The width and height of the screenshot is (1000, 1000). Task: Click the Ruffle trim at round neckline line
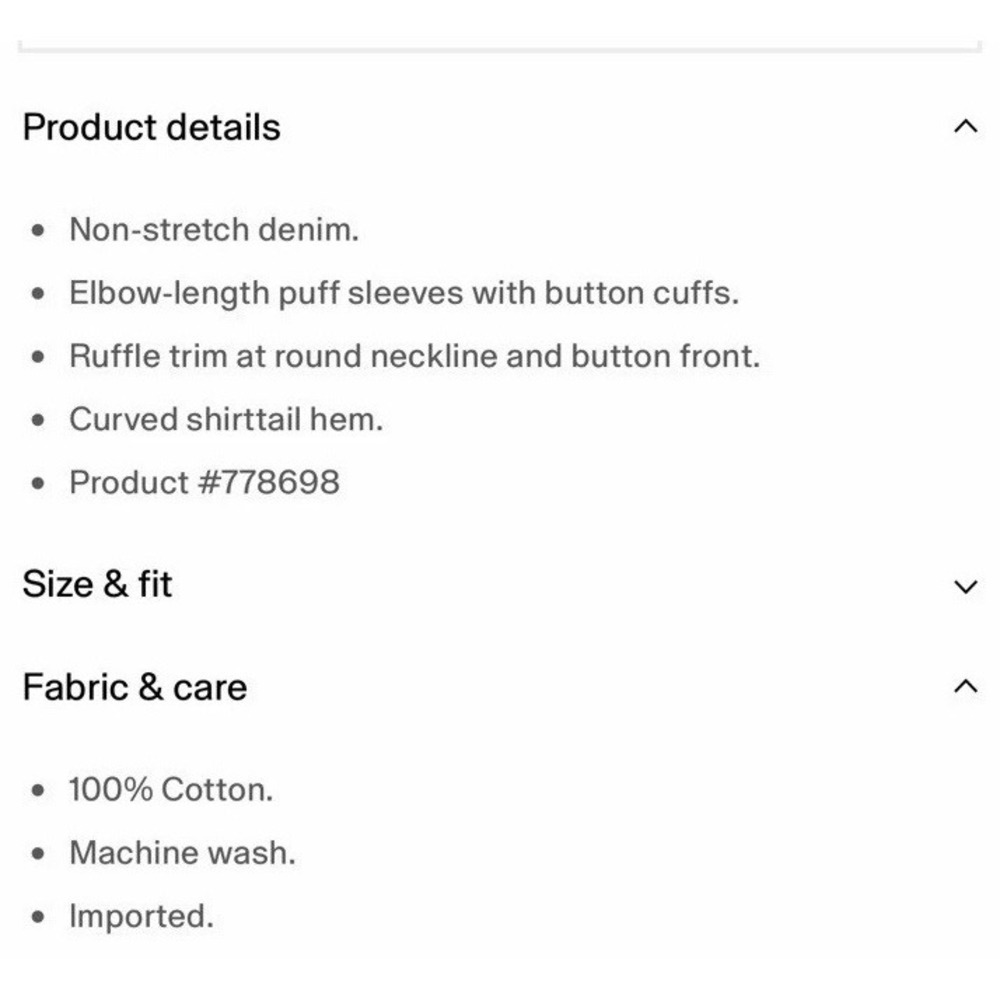(x=415, y=356)
